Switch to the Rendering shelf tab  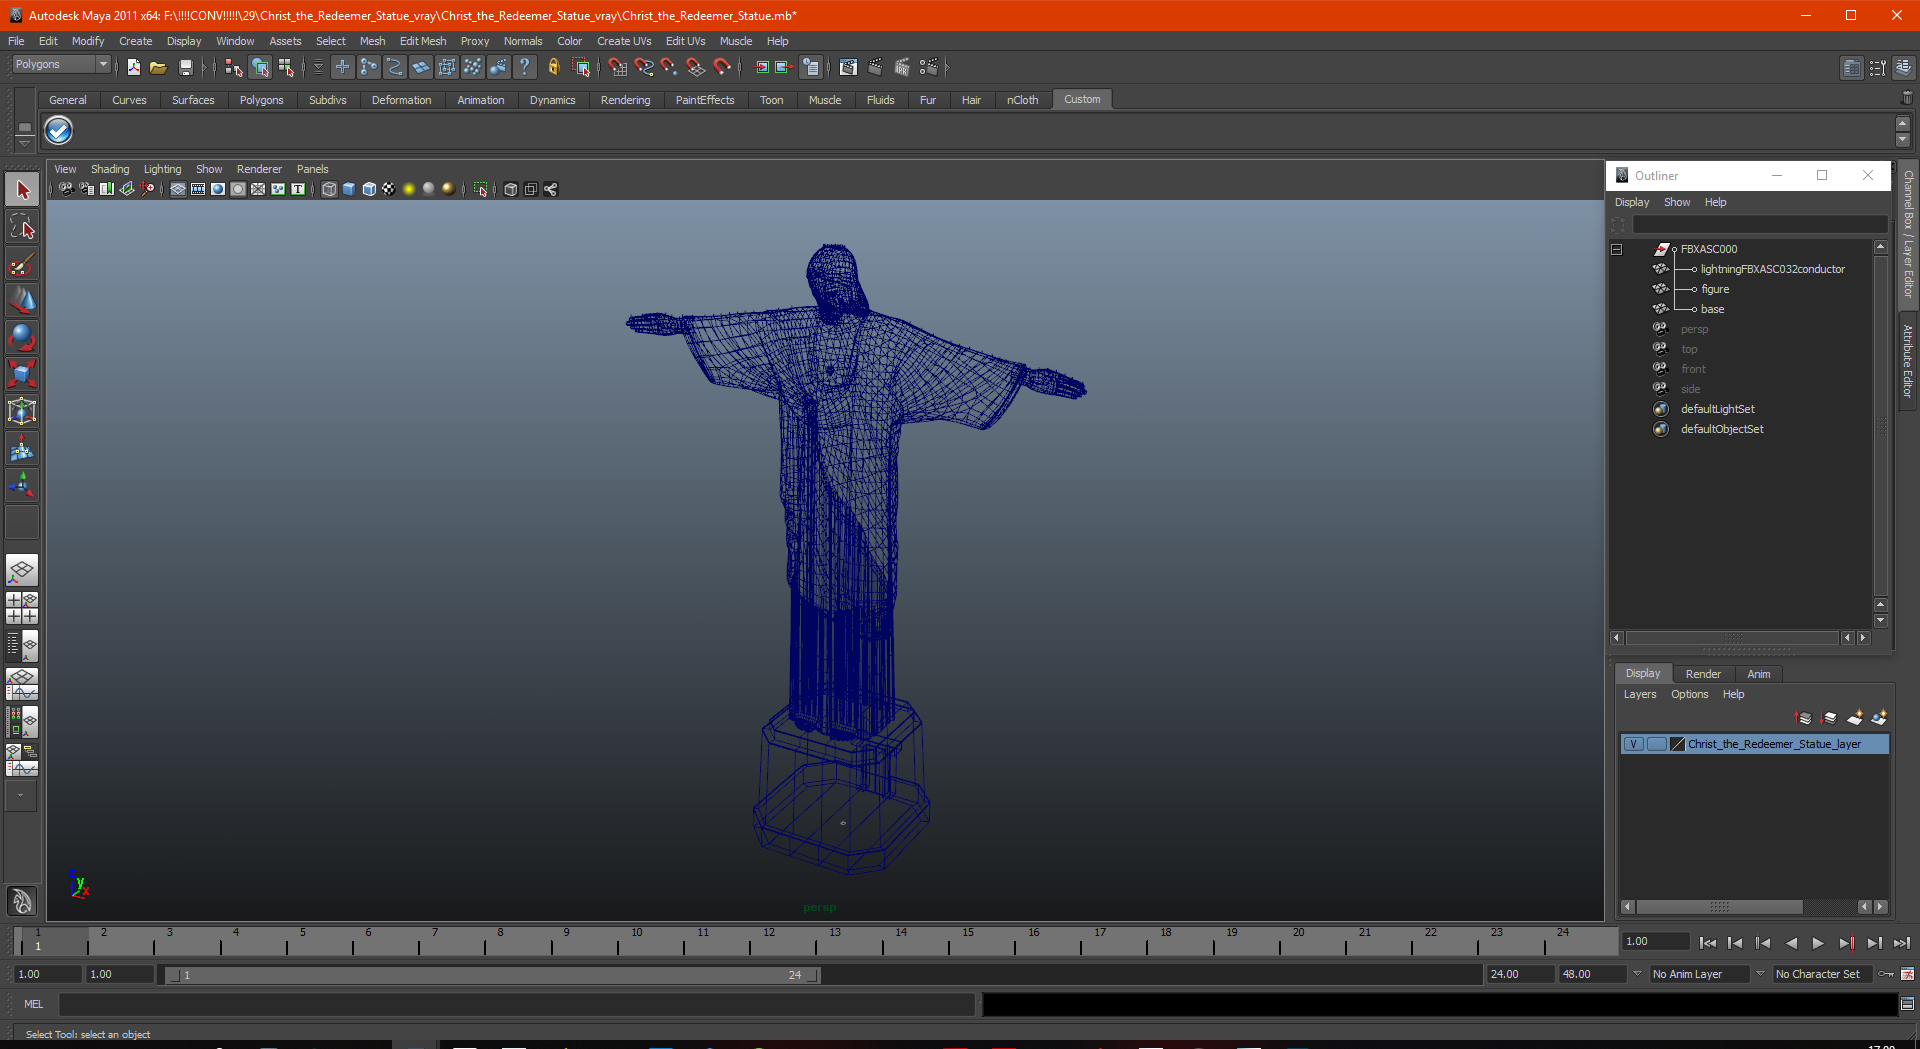(x=625, y=100)
